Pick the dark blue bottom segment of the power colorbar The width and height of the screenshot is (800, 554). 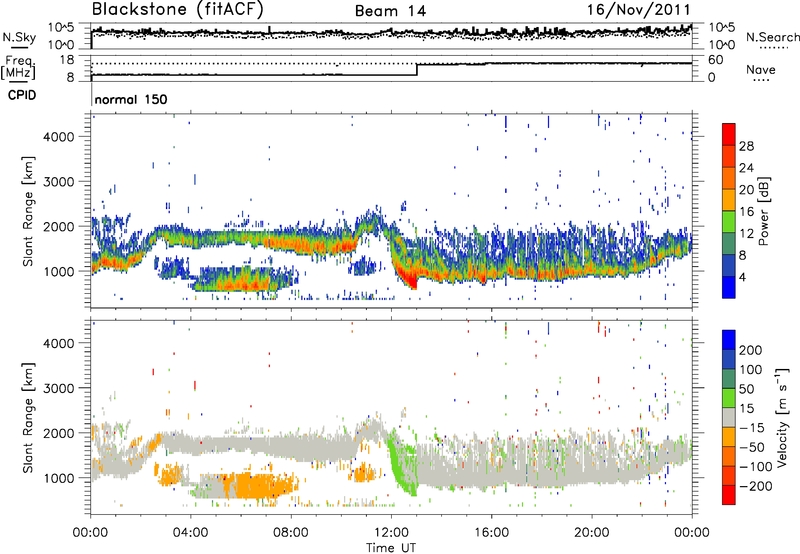tap(729, 287)
